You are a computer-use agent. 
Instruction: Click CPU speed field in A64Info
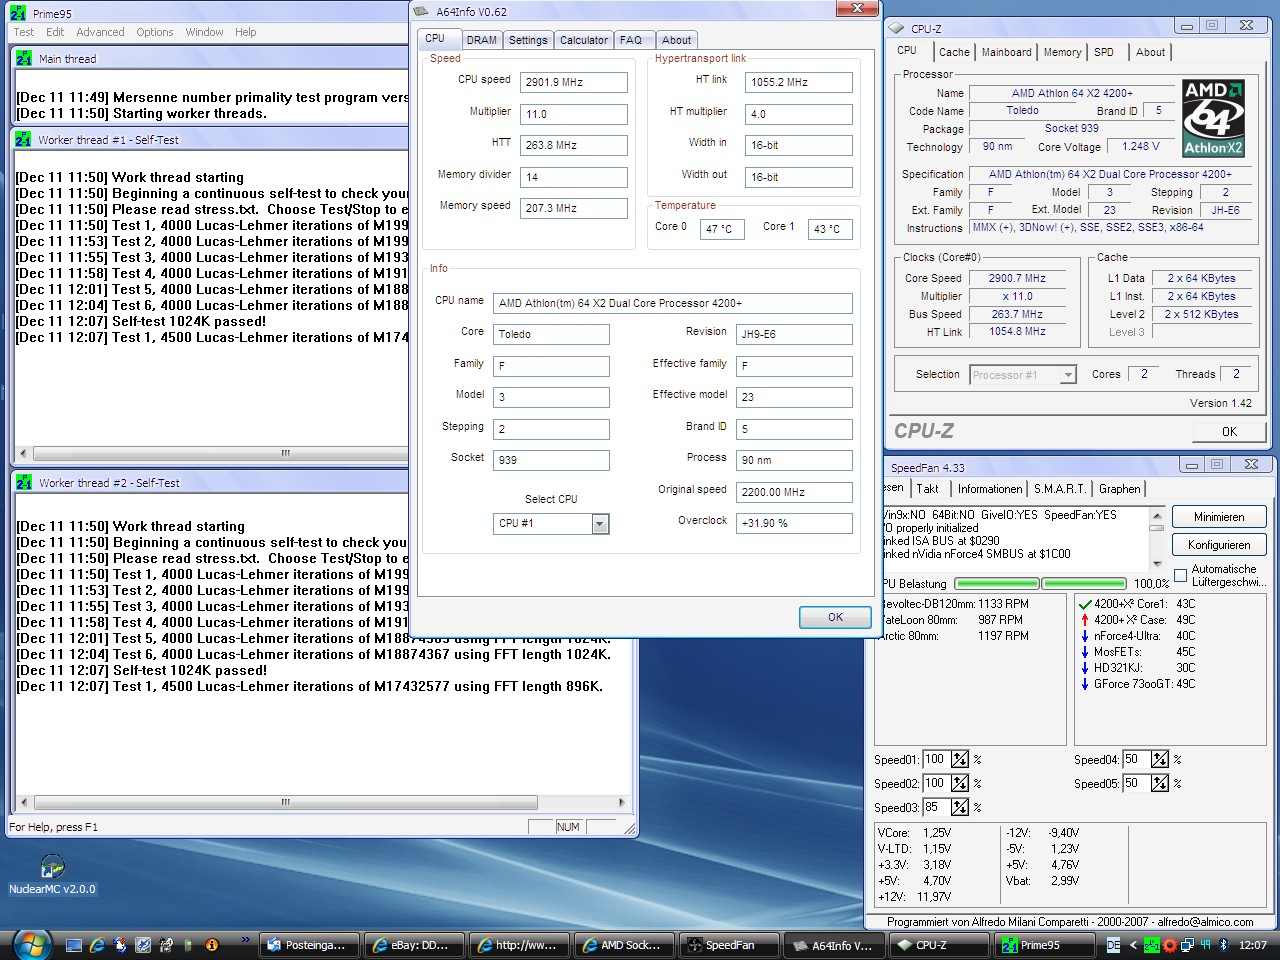point(573,82)
